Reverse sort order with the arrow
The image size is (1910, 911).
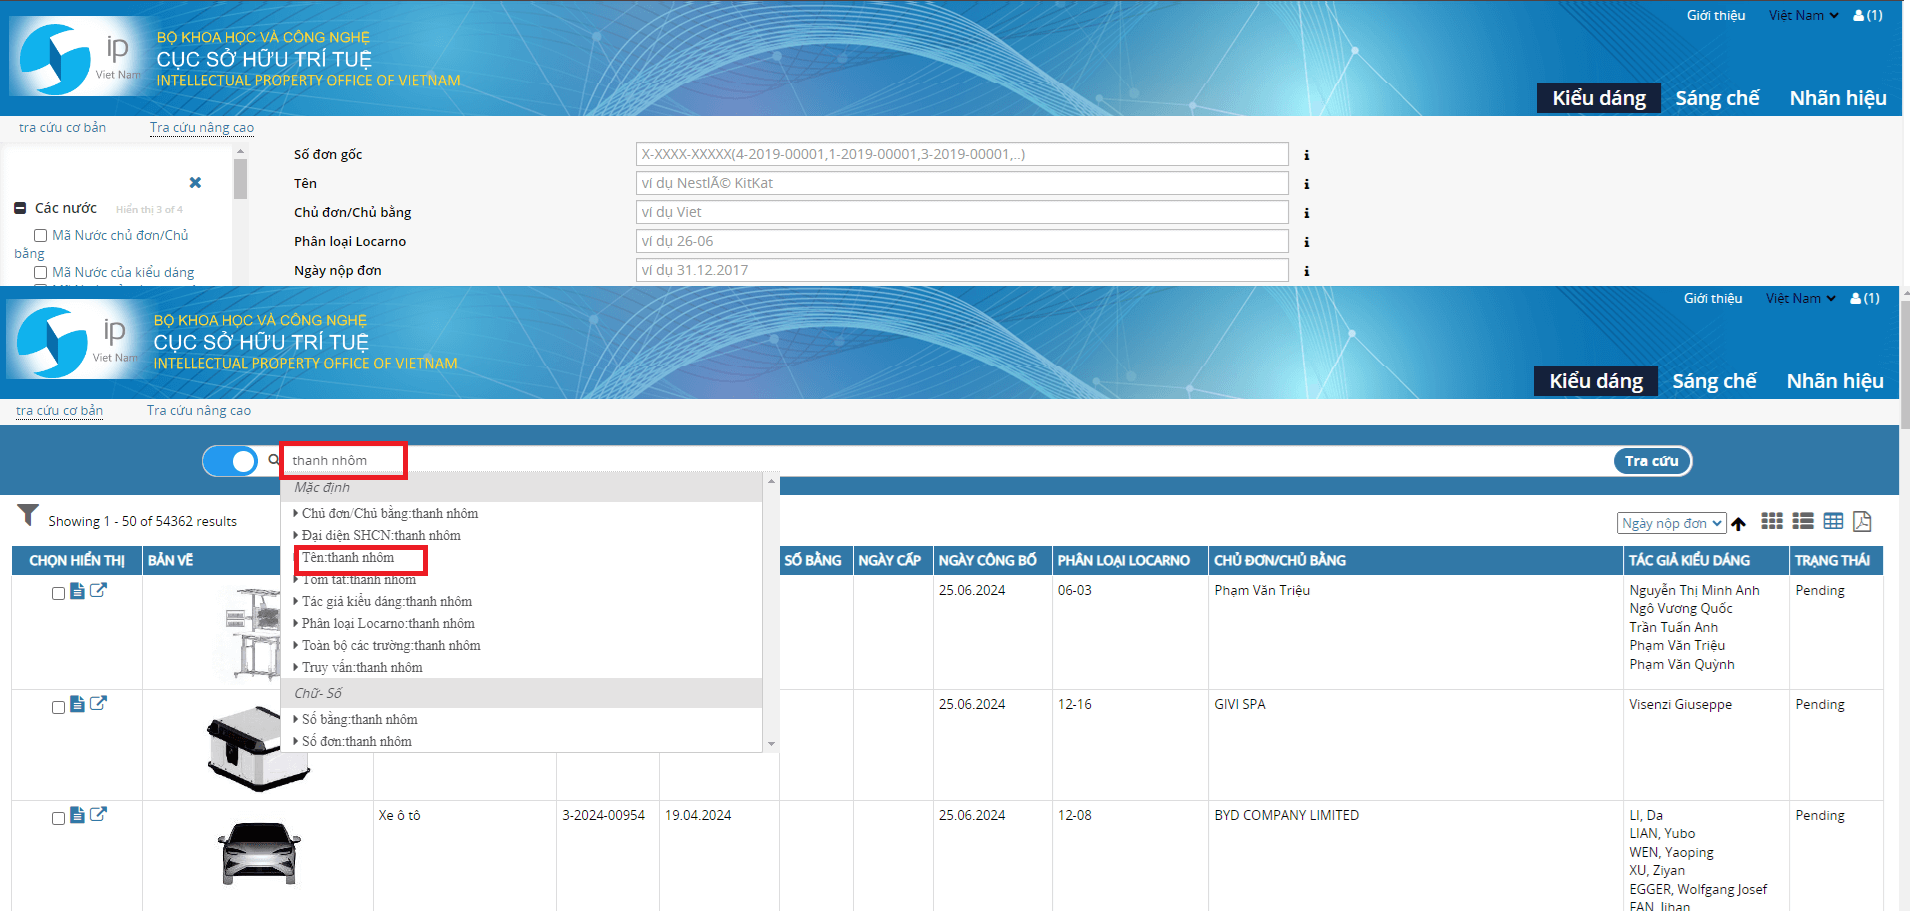pos(1739,524)
